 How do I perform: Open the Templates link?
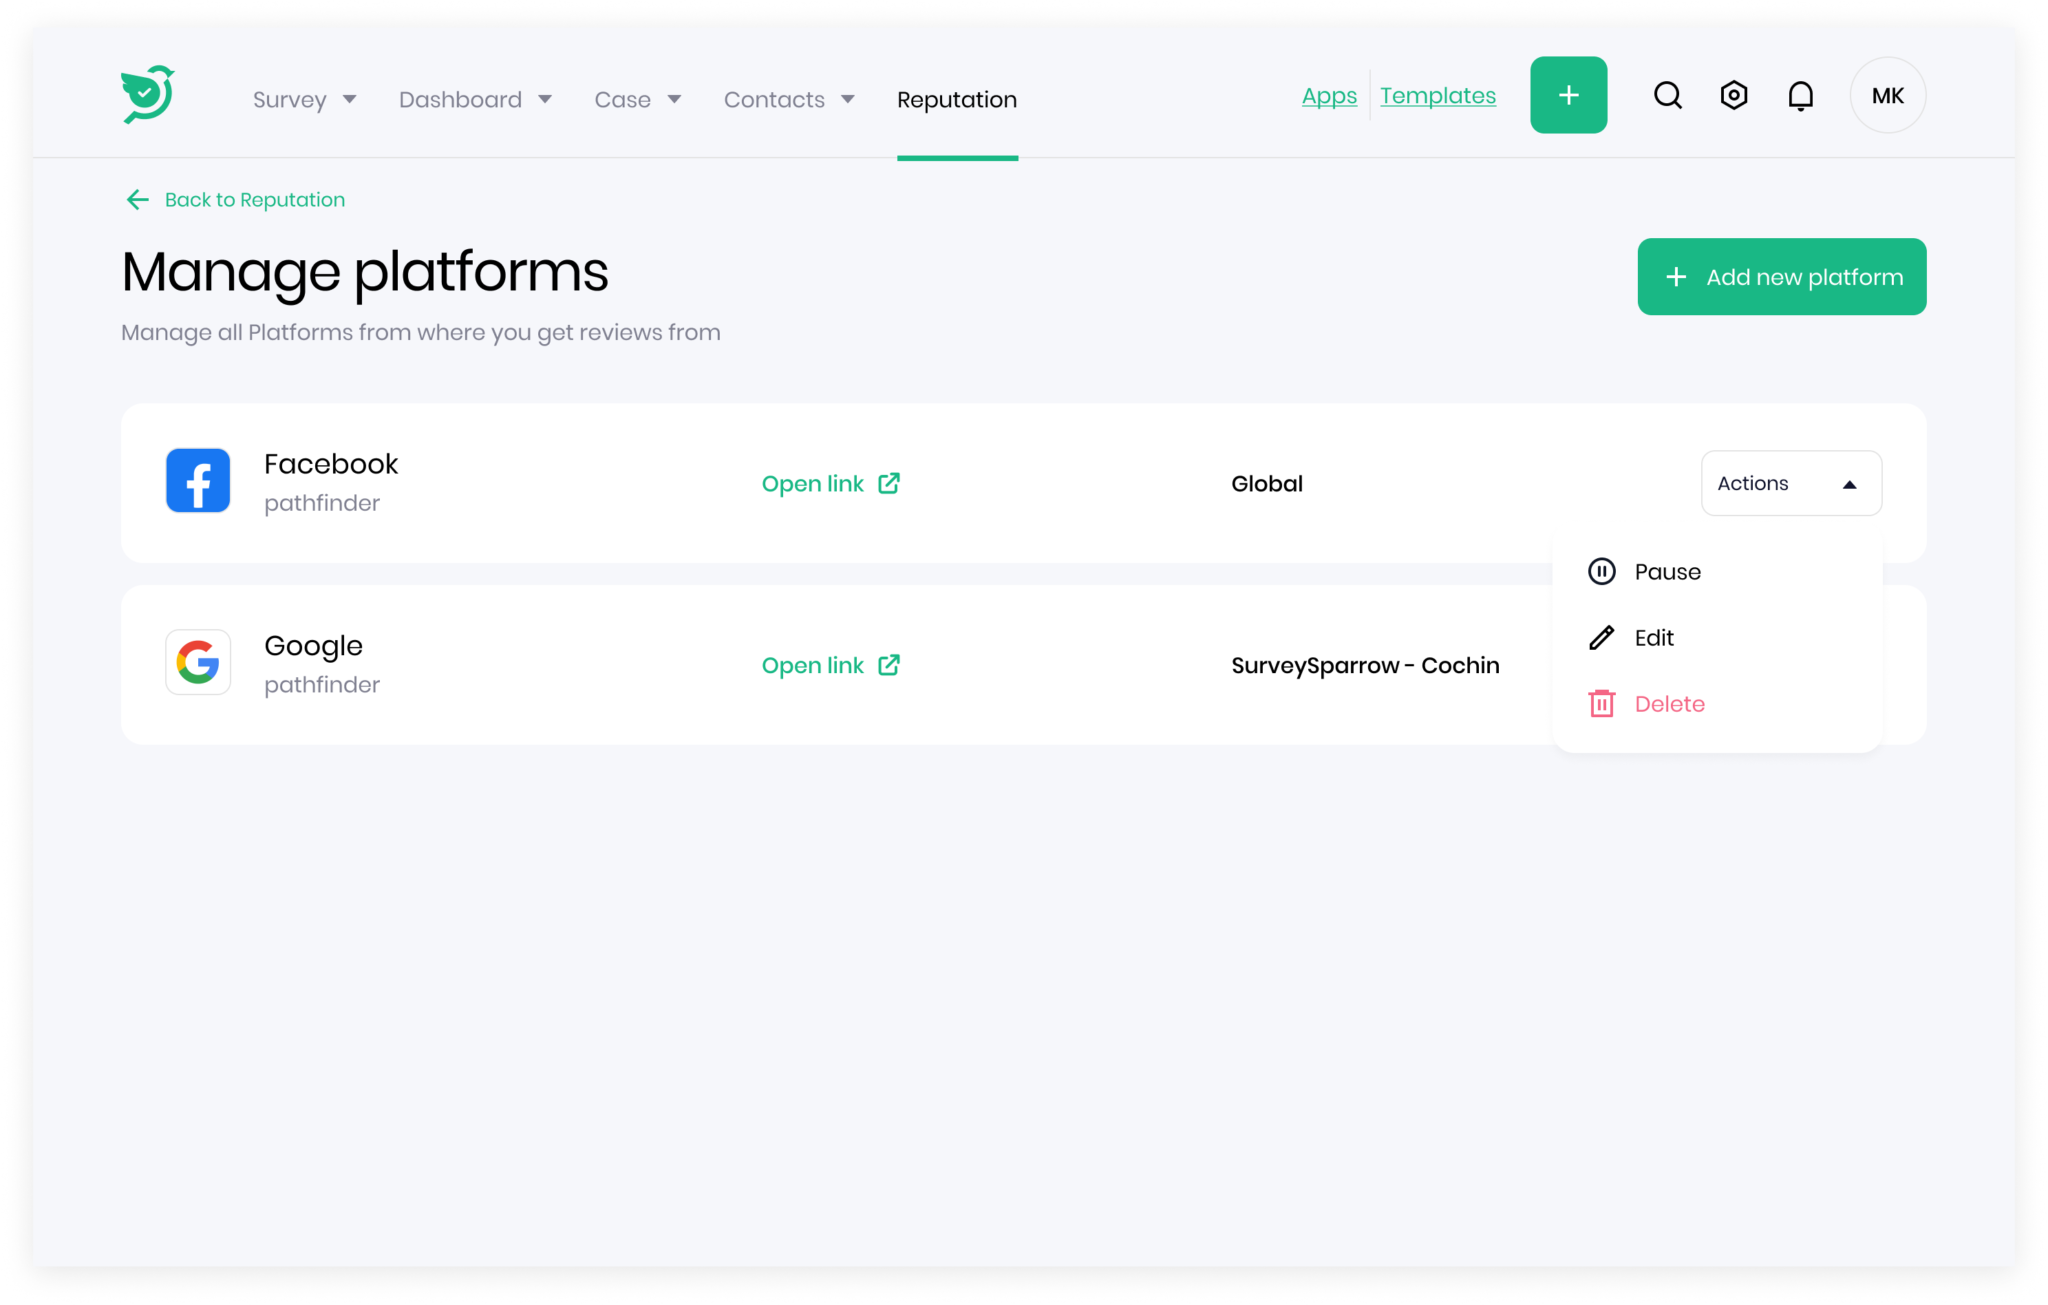(x=1438, y=95)
